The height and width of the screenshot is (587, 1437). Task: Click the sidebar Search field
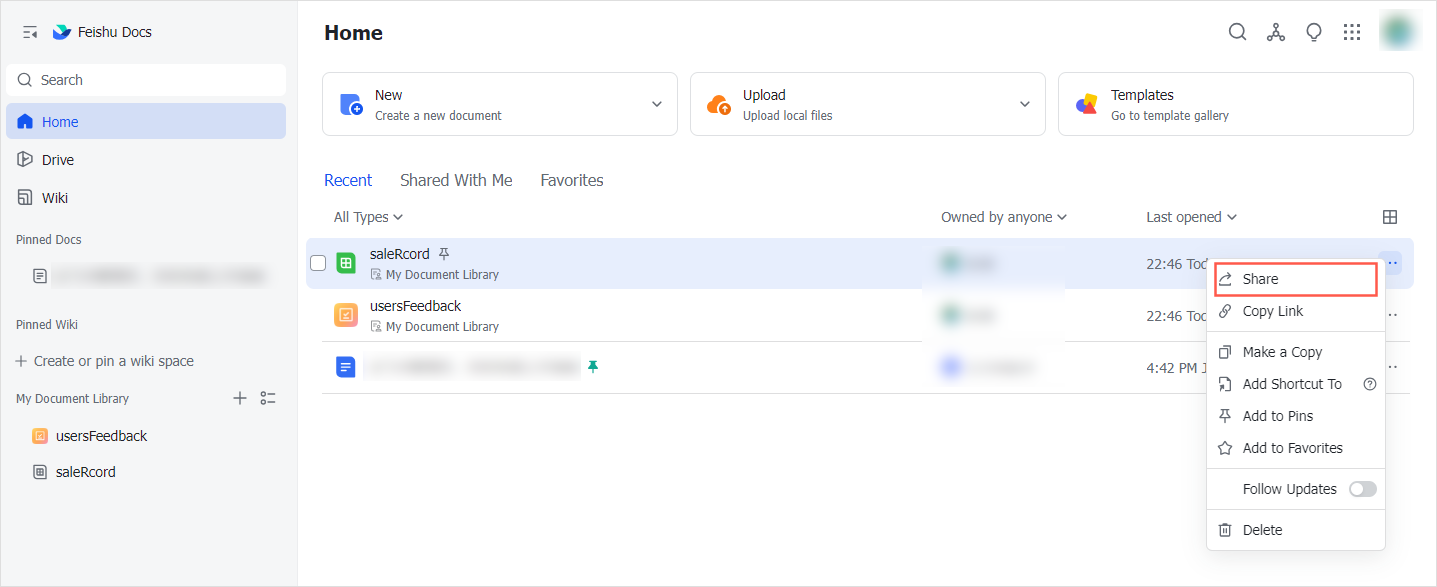coord(146,80)
